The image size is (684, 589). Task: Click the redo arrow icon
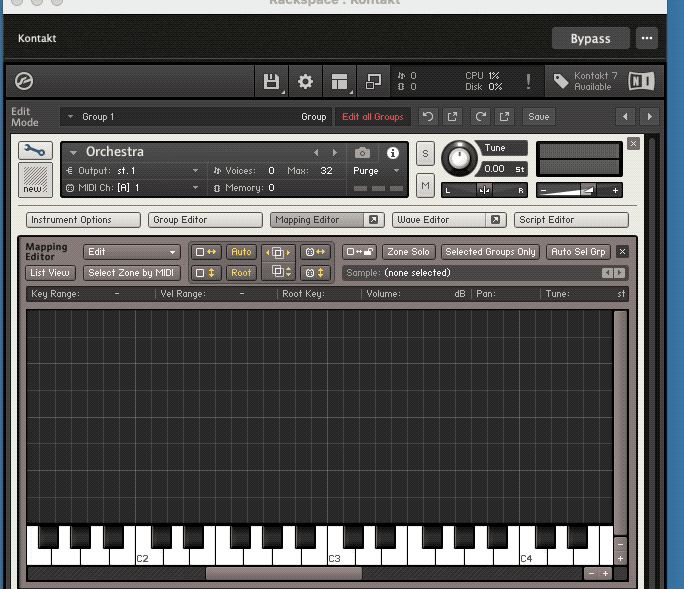pyautogui.click(x=480, y=116)
